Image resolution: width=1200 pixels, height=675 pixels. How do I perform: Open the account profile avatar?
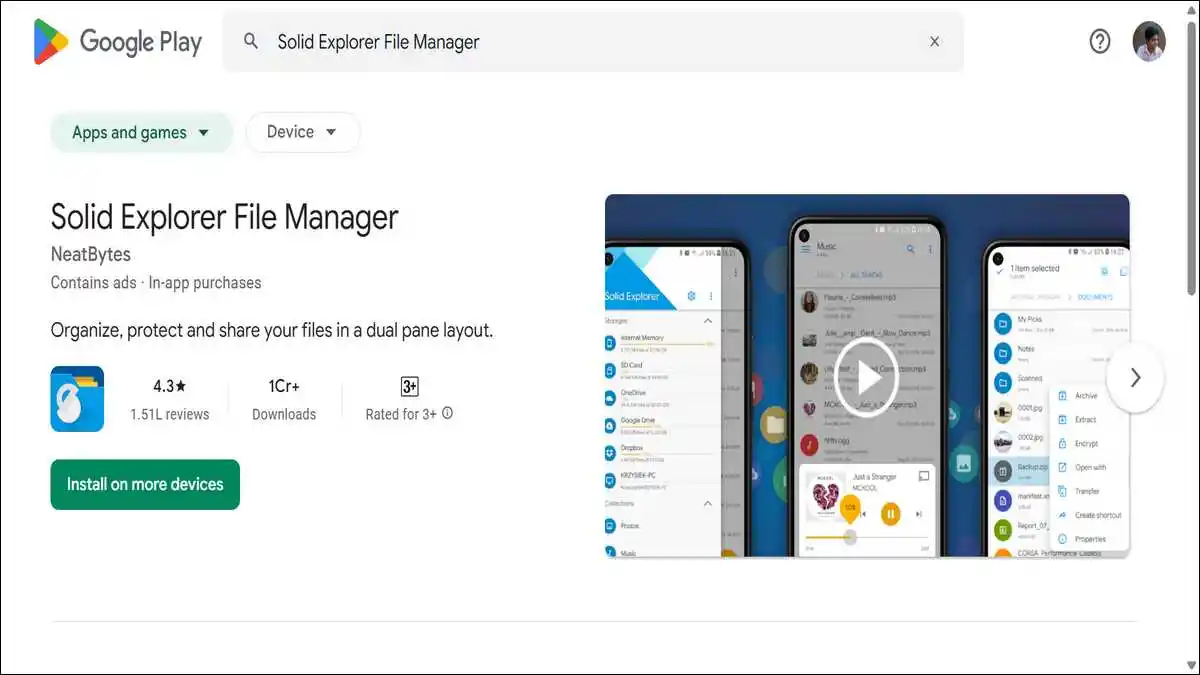pyautogui.click(x=1149, y=41)
